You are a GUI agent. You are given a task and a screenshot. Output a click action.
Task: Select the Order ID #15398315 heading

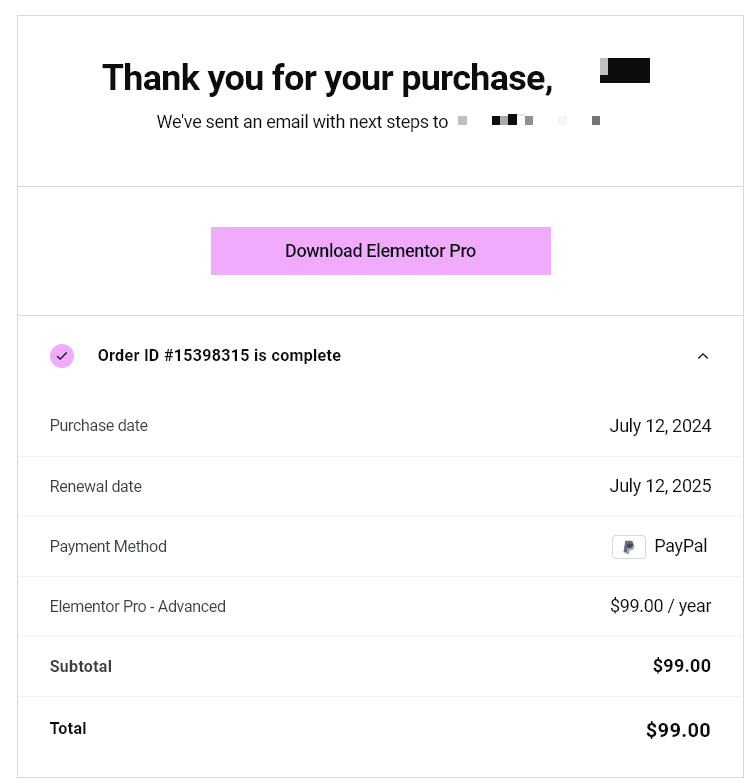pos(219,356)
